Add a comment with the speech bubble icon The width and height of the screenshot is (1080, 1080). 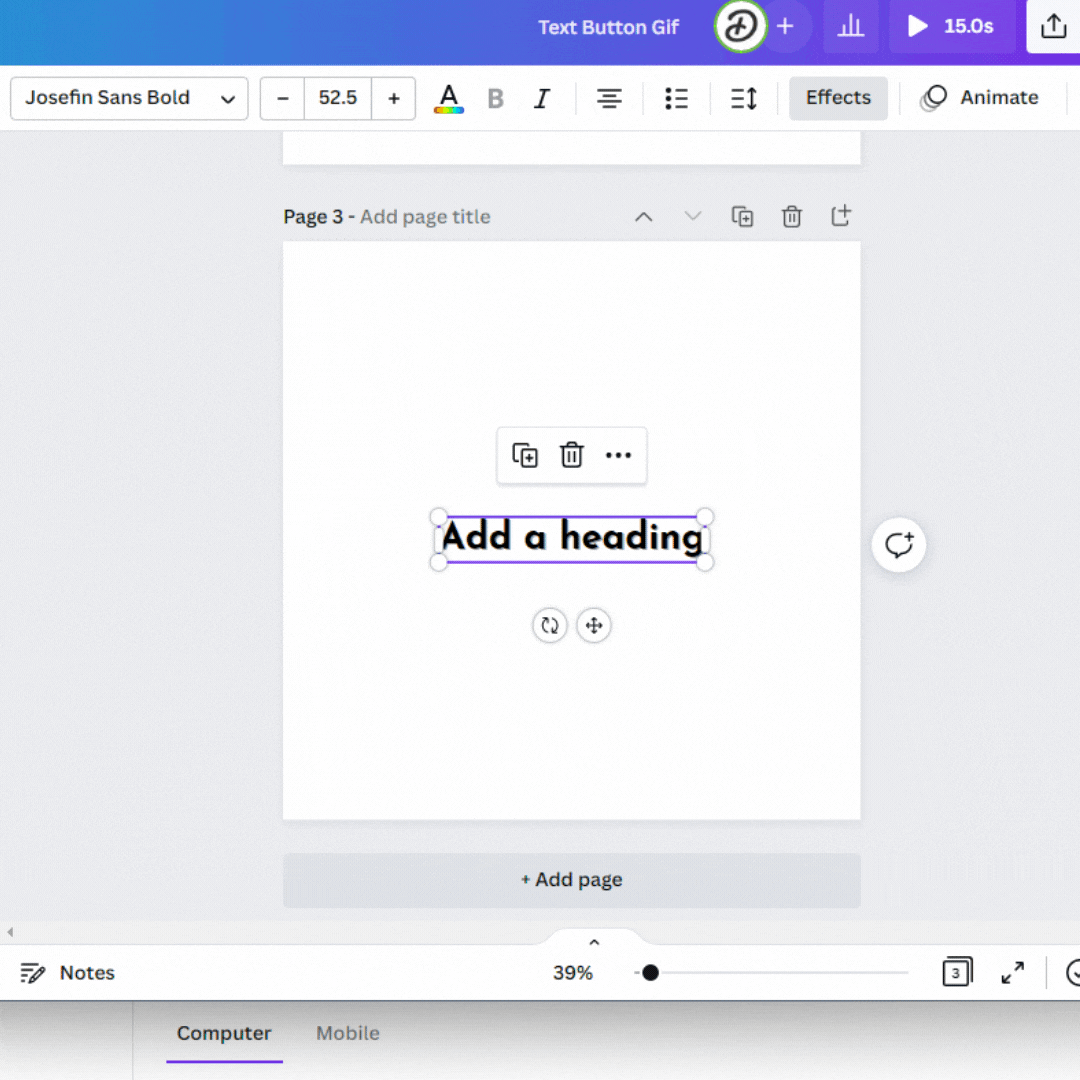coord(898,545)
